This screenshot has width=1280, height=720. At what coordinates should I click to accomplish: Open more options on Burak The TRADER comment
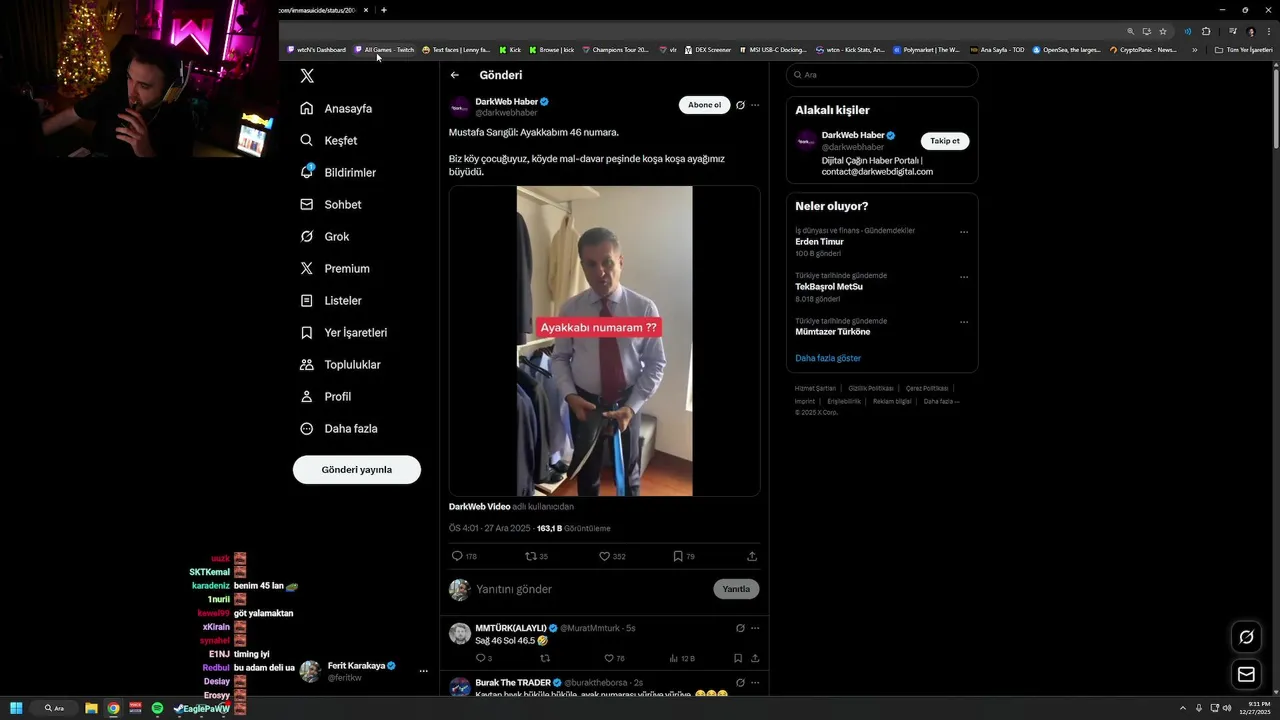755,682
